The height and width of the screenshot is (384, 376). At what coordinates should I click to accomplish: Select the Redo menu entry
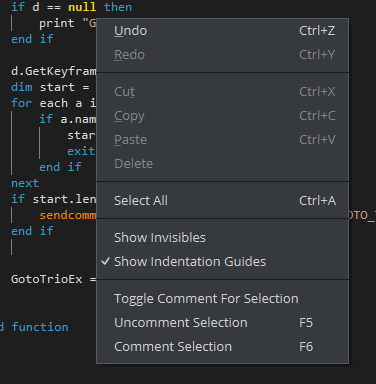(x=222, y=55)
